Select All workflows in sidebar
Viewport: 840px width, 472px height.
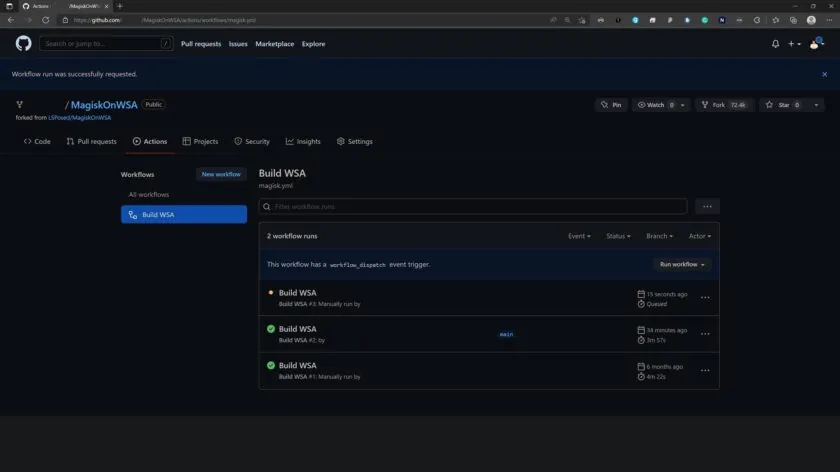(x=149, y=195)
